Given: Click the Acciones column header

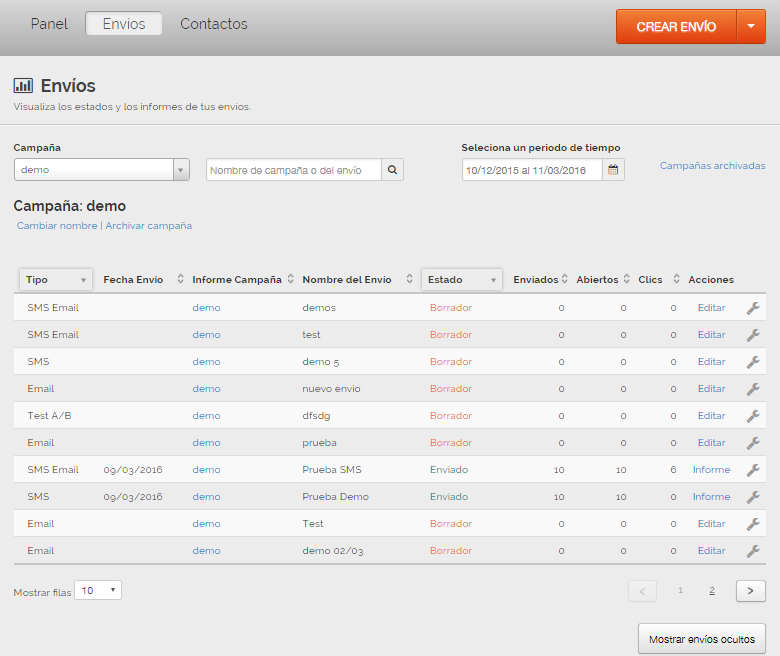Looking at the screenshot, I should [x=711, y=280].
